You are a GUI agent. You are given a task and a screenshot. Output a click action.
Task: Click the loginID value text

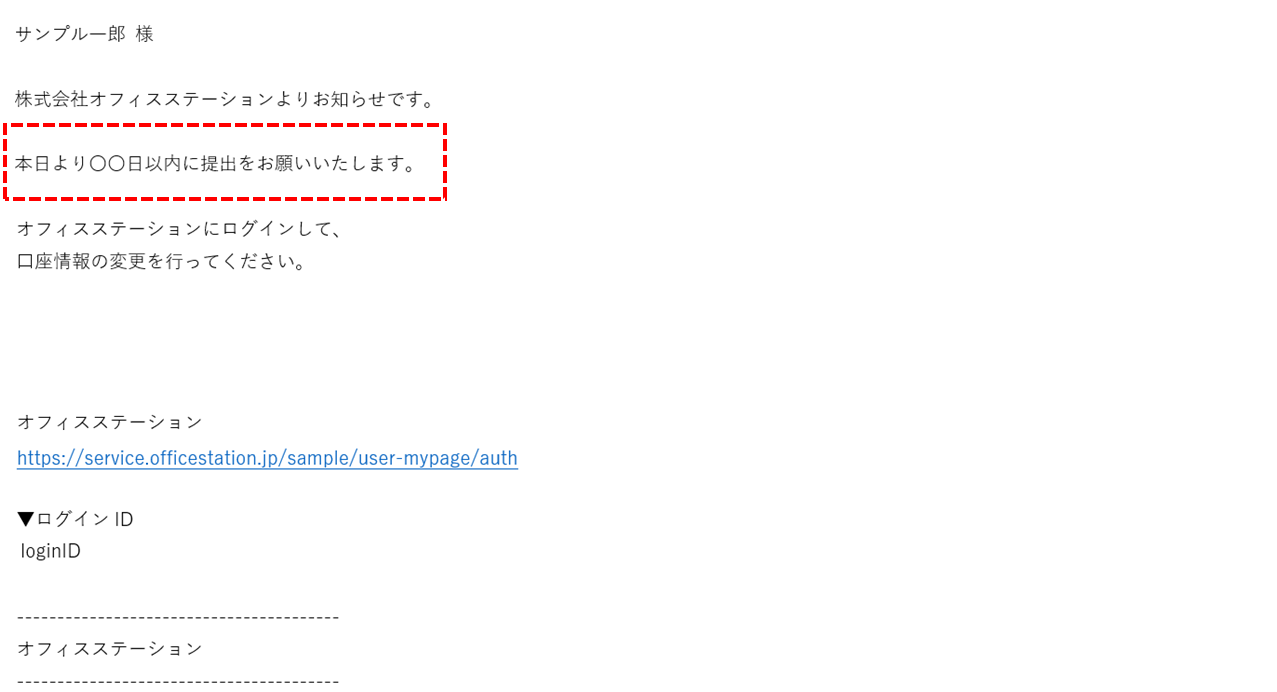click(51, 551)
